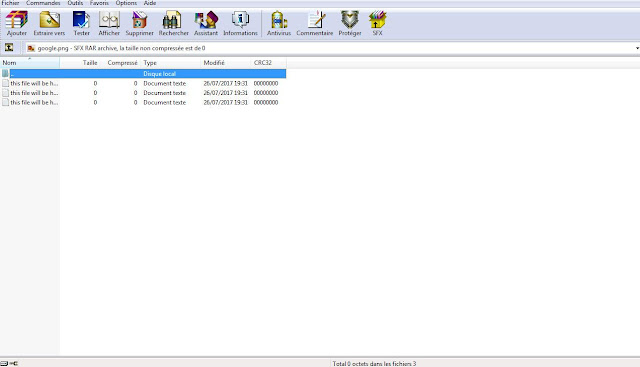Sort by the Nom column header
640x367 pixels.
click(x=30, y=63)
